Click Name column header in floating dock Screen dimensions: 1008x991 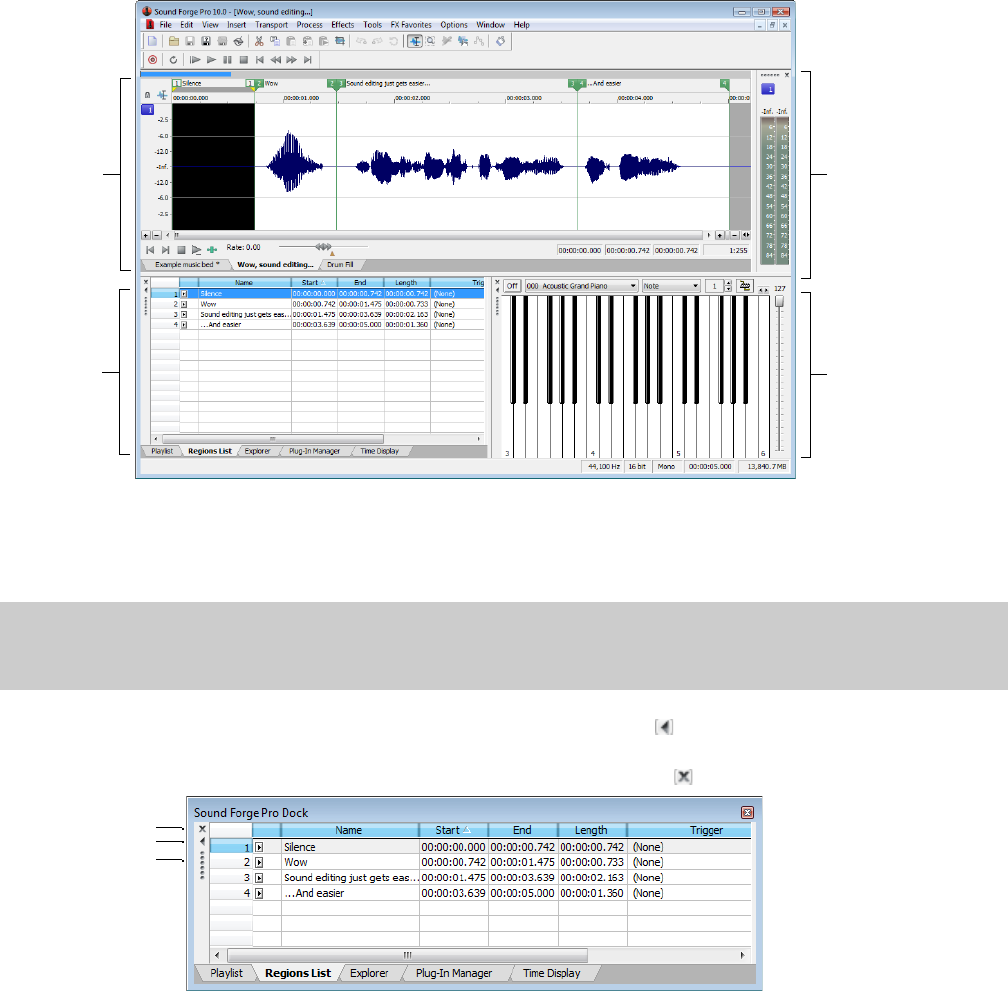pyautogui.click(x=350, y=830)
